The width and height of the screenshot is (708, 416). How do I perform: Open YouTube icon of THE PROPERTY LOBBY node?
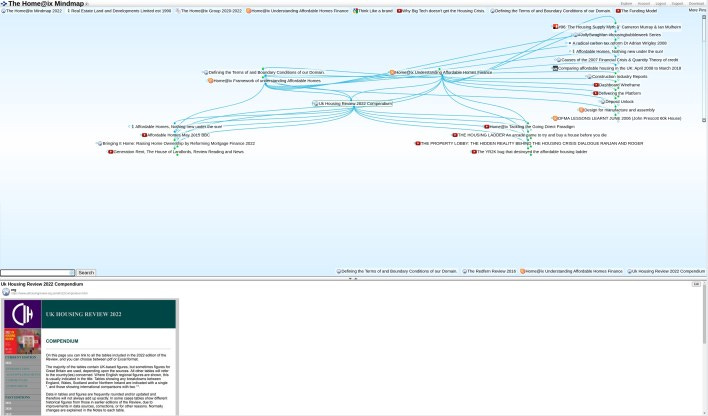point(418,144)
